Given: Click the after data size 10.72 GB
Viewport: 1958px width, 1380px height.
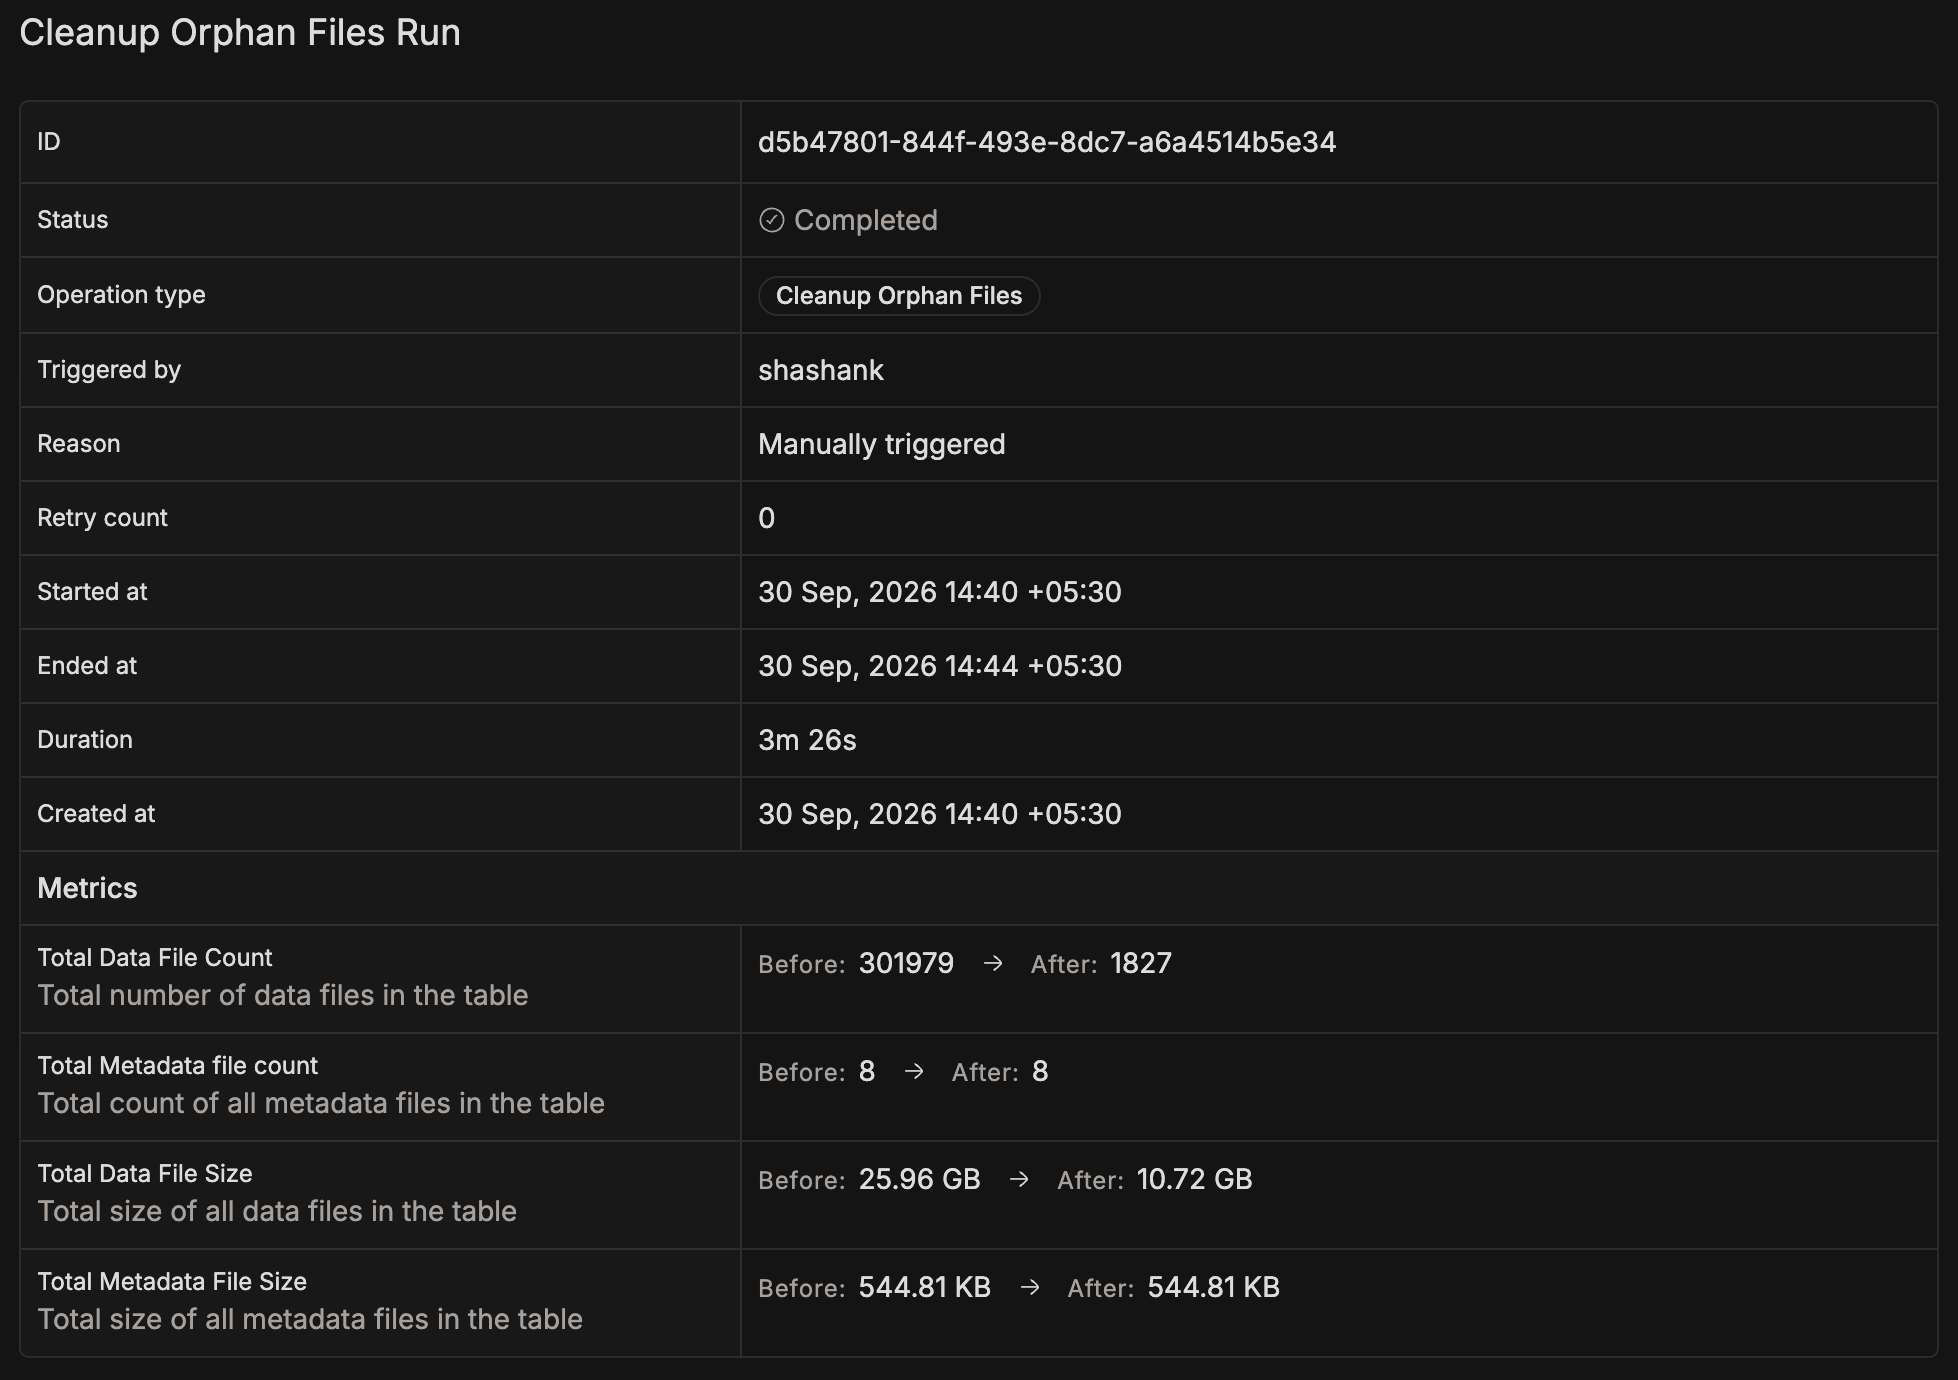Looking at the screenshot, I should [x=1195, y=1180].
